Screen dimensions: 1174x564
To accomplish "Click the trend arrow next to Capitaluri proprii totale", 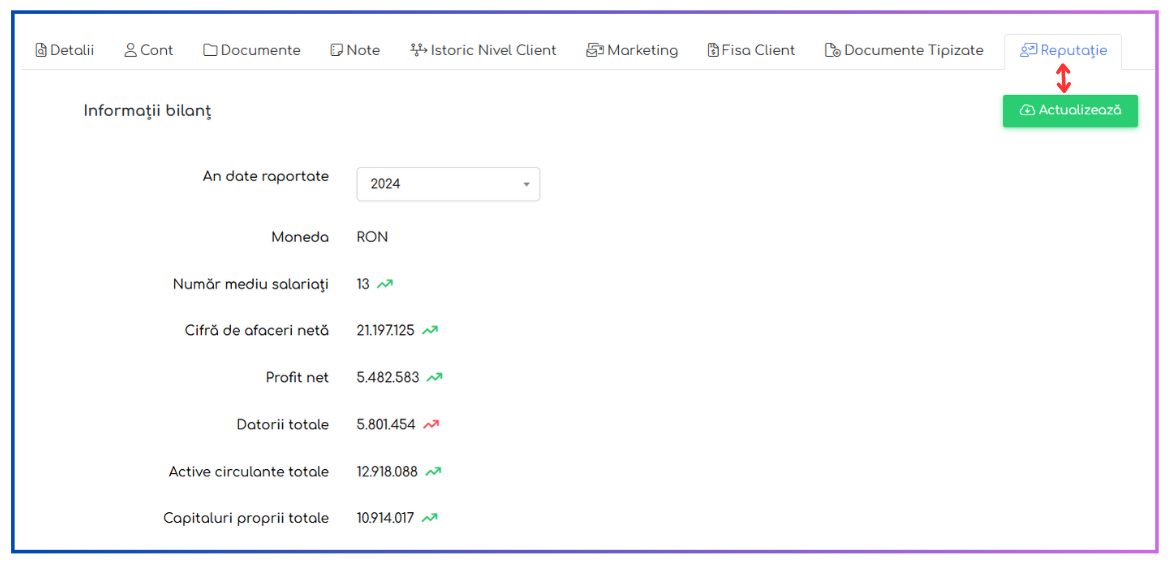I will click(430, 518).
